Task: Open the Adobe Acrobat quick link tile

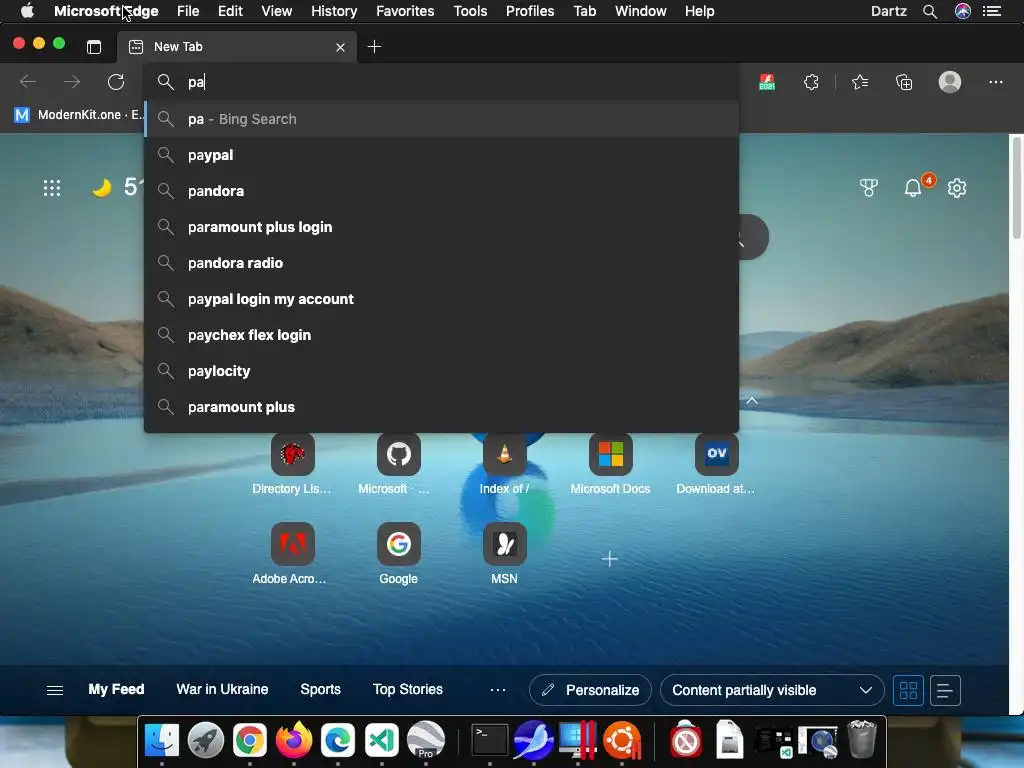Action: [x=293, y=543]
